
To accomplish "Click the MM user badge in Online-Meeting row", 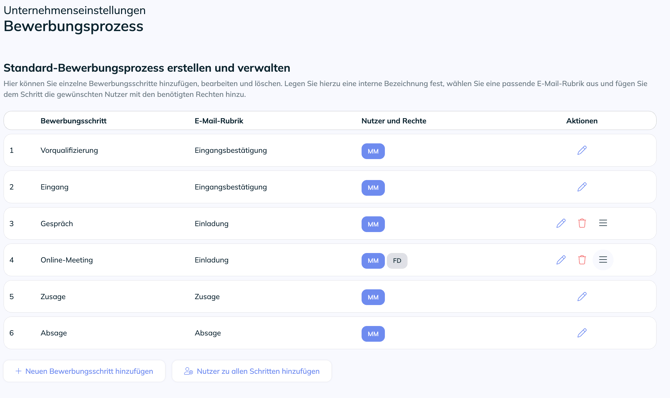I will (373, 261).
